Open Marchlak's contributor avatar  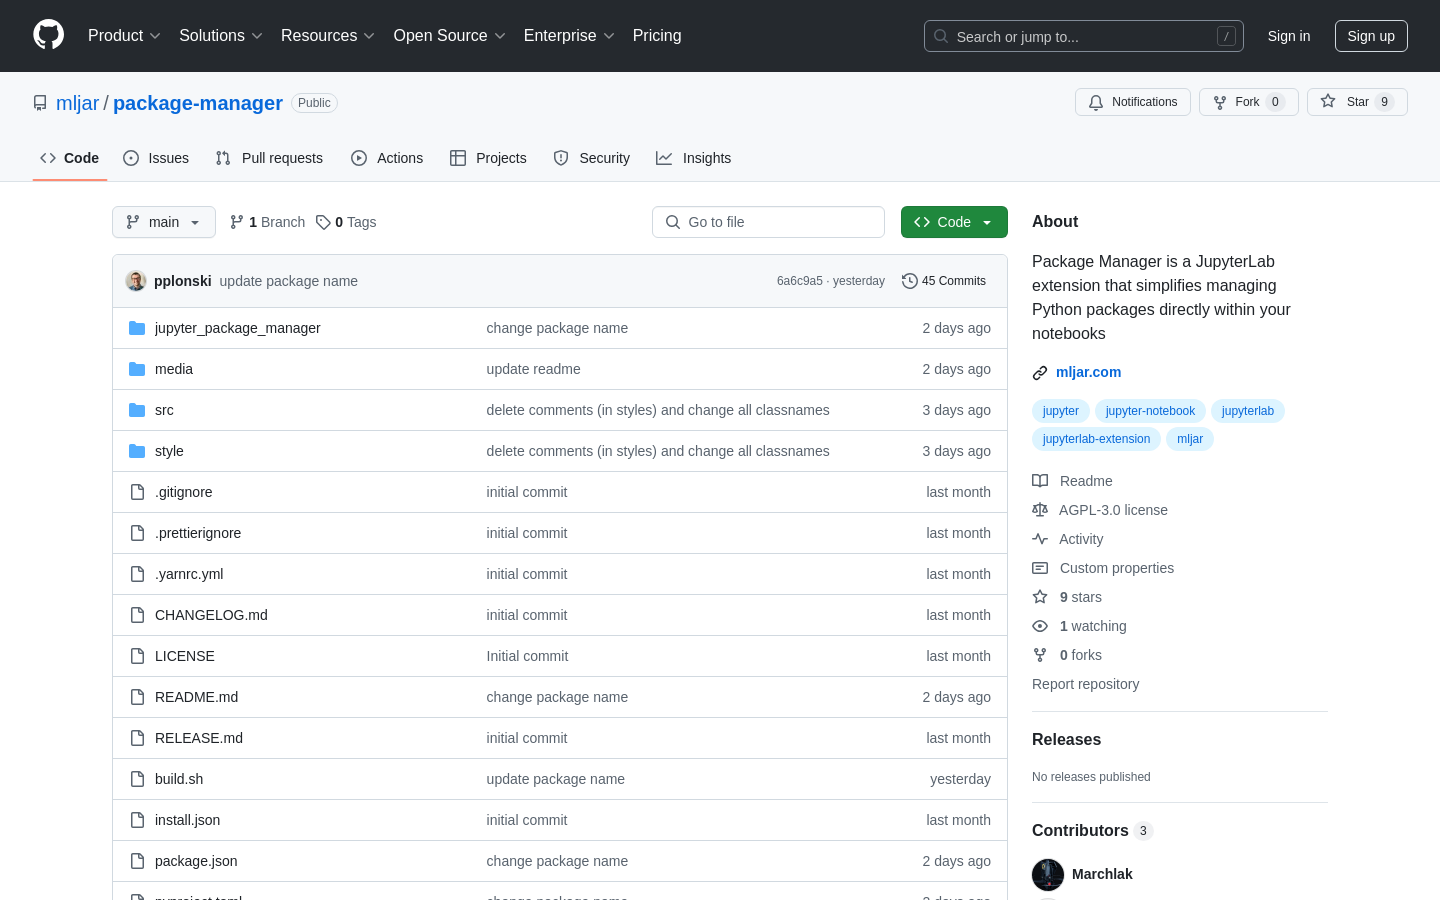[x=1048, y=875]
